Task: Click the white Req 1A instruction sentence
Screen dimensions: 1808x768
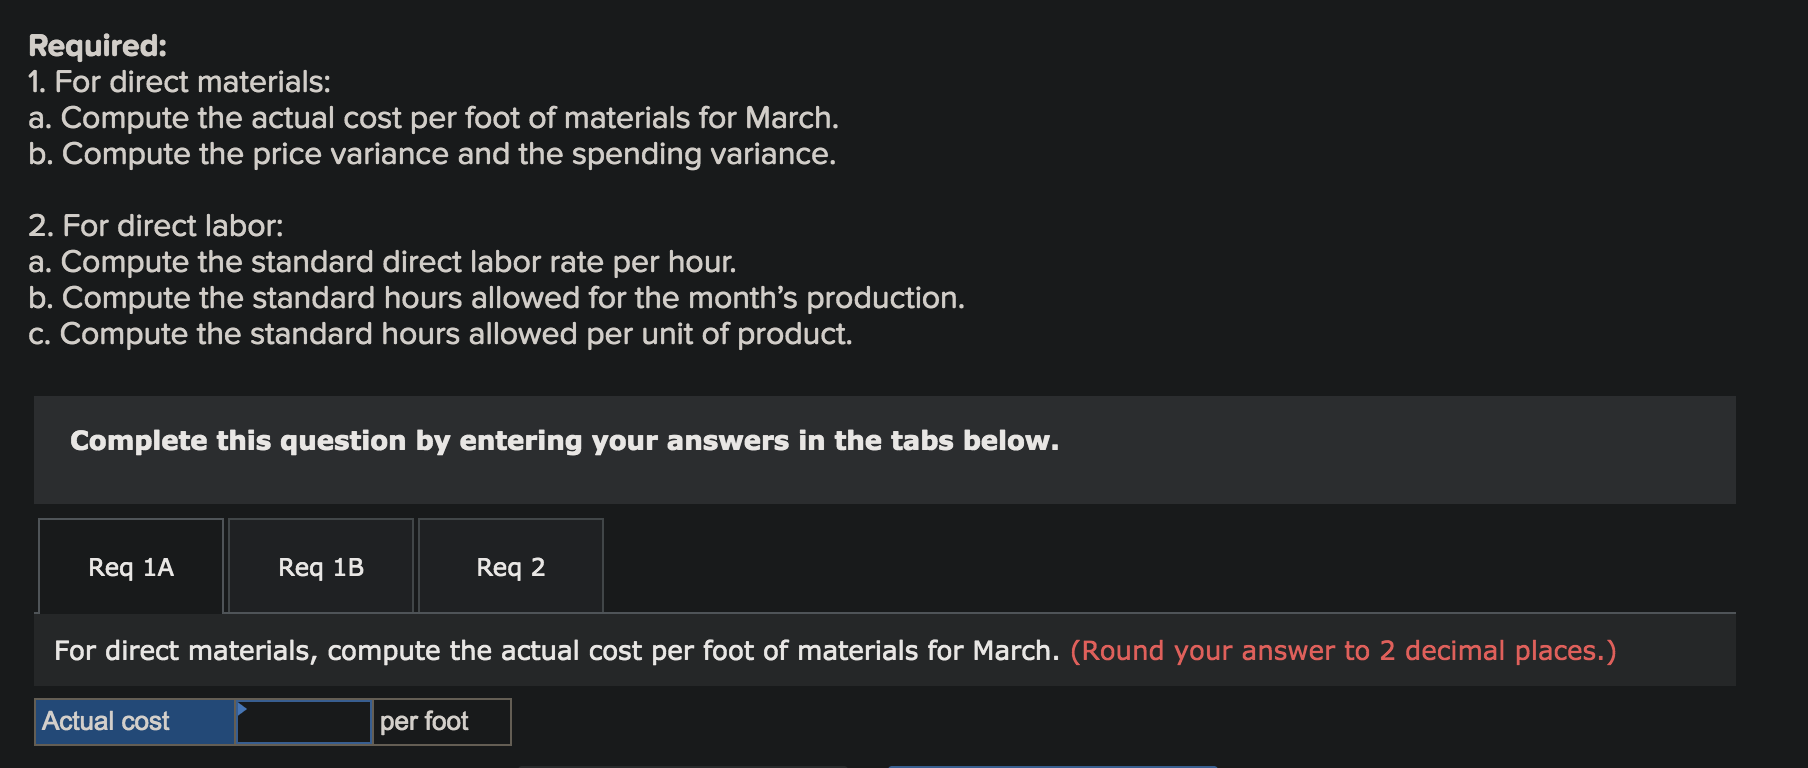Action: (556, 651)
